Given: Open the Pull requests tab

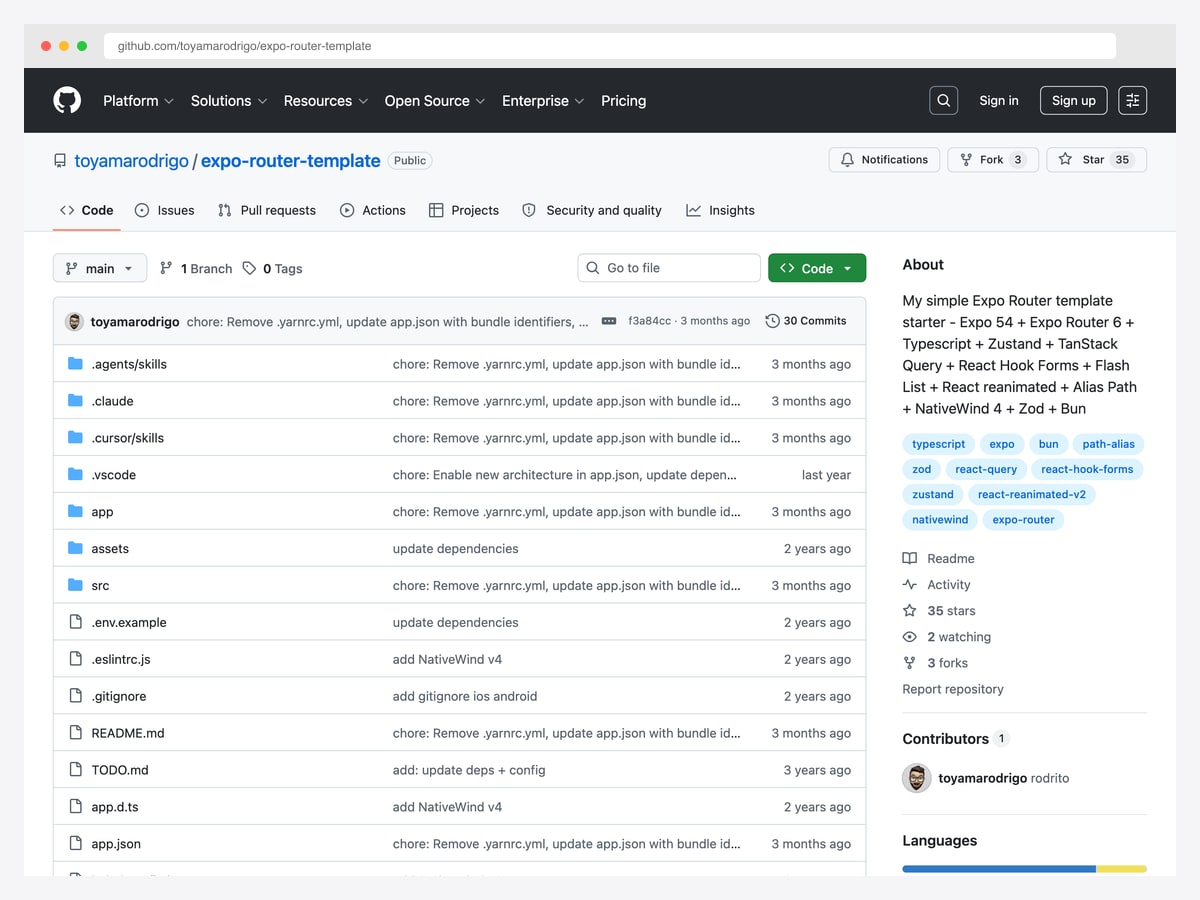Looking at the screenshot, I should pos(266,210).
